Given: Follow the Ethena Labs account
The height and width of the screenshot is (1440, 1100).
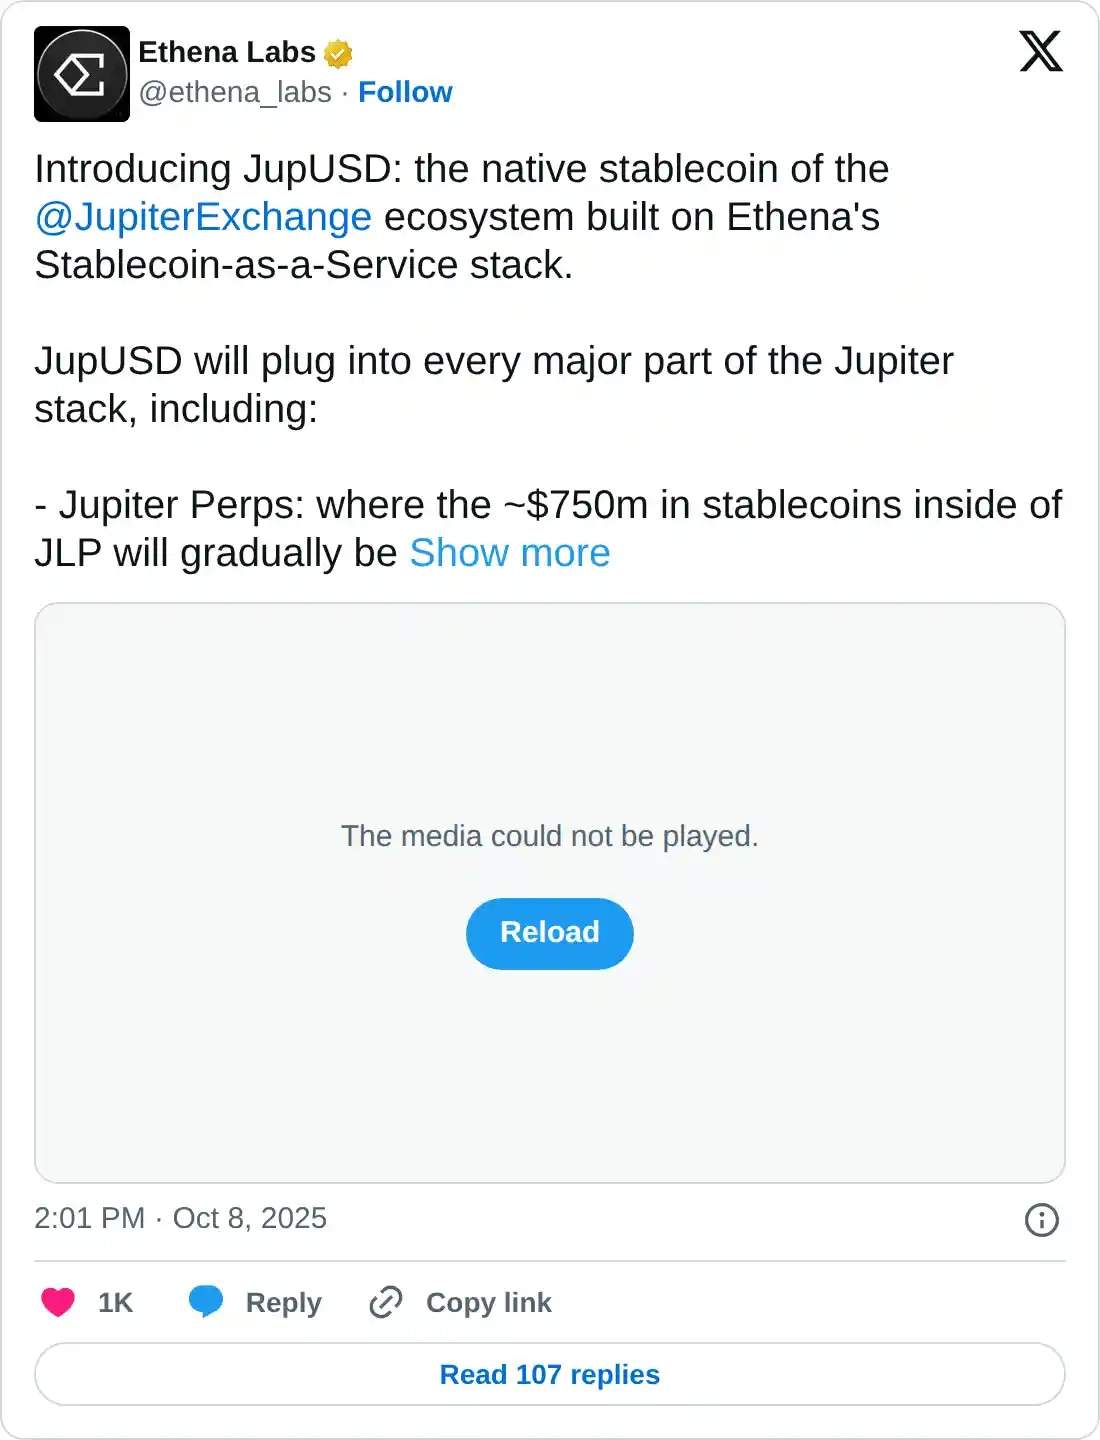Looking at the screenshot, I should pos(405,92).
